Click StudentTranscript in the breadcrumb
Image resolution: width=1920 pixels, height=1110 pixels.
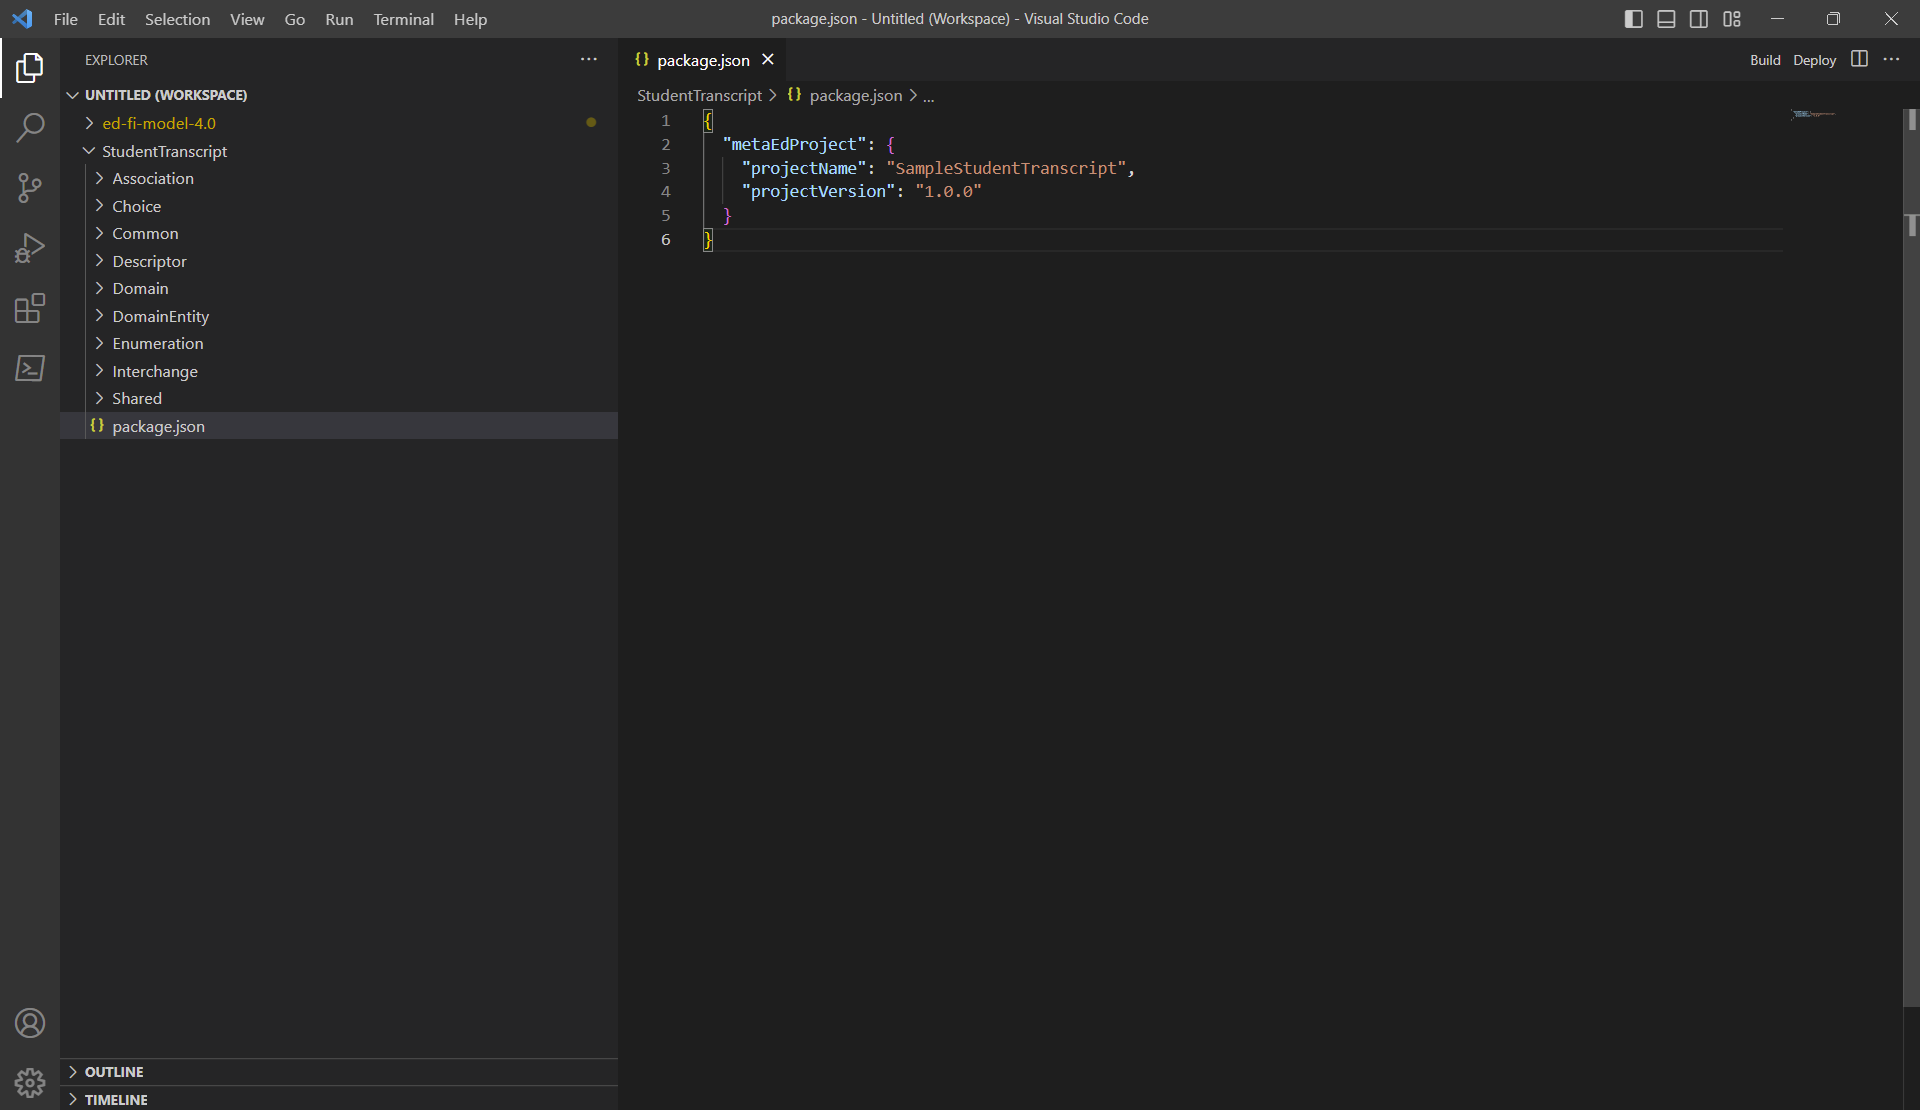click(x=699, y=95)
